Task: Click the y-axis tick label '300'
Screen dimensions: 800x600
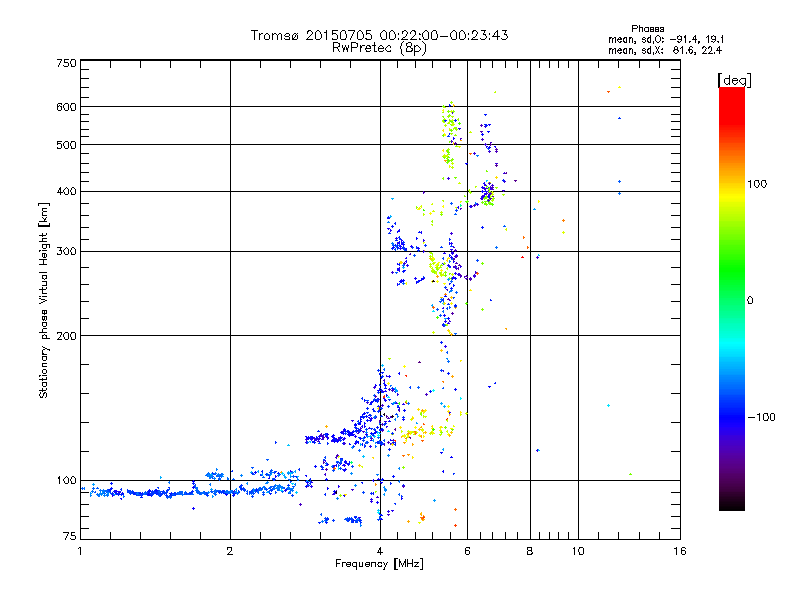Action: pyautogui.click(x=66, y=251)
